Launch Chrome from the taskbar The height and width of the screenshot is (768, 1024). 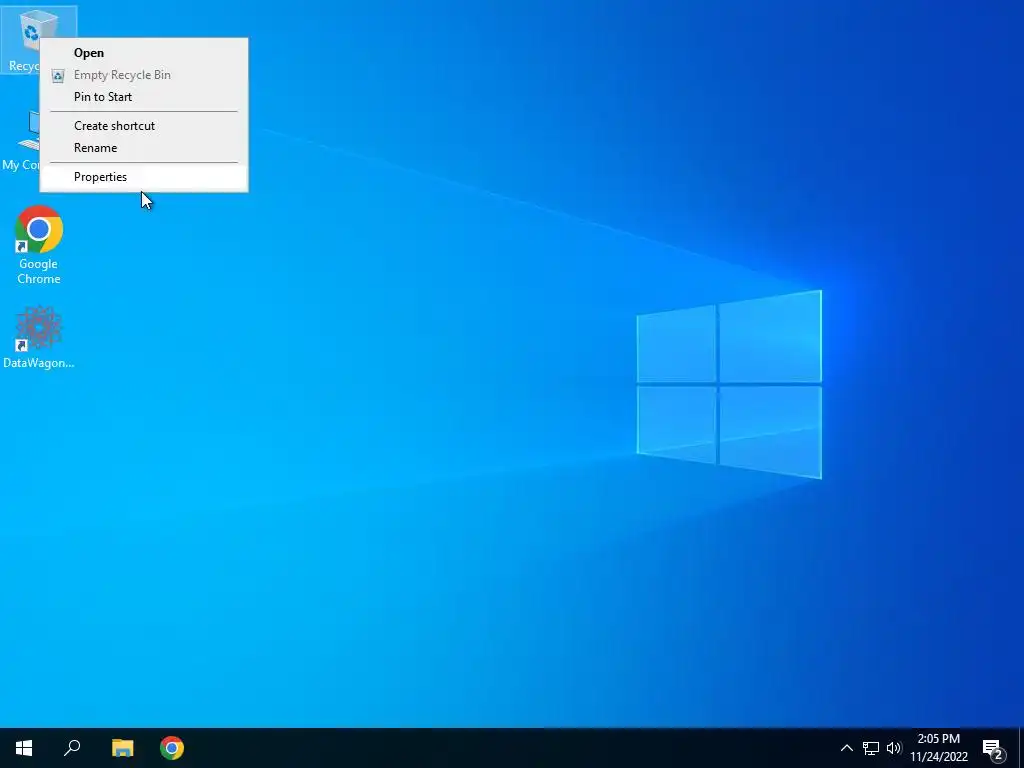pos(172,748)
